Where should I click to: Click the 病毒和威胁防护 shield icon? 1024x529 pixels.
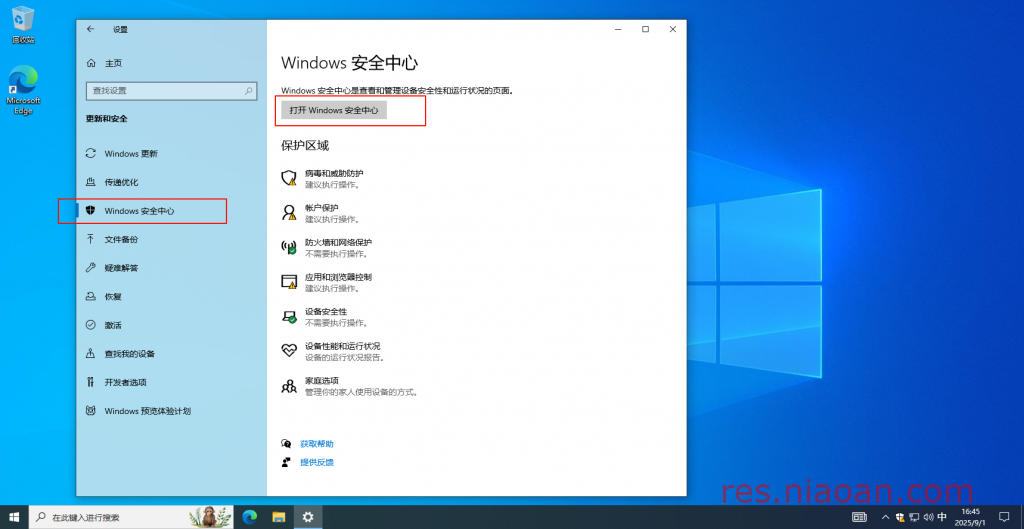point(289,178)
